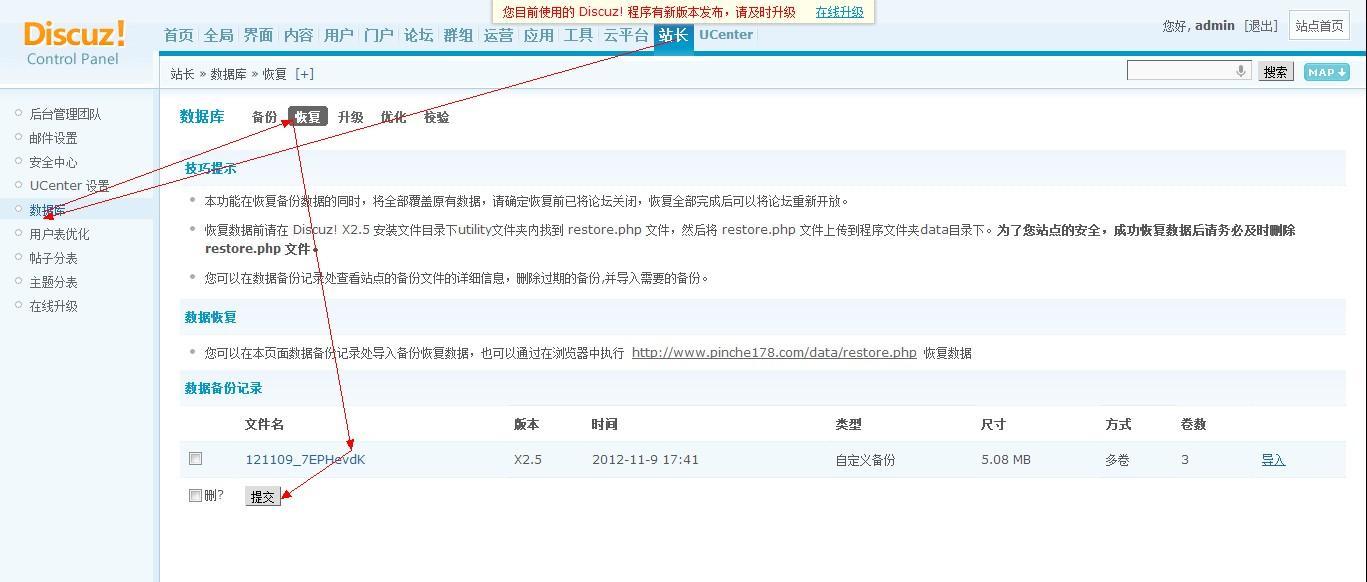Viewport: 1367px width, 582px height.
Task: Click the 搜索 search button
Action: [x=1275, y=71]
